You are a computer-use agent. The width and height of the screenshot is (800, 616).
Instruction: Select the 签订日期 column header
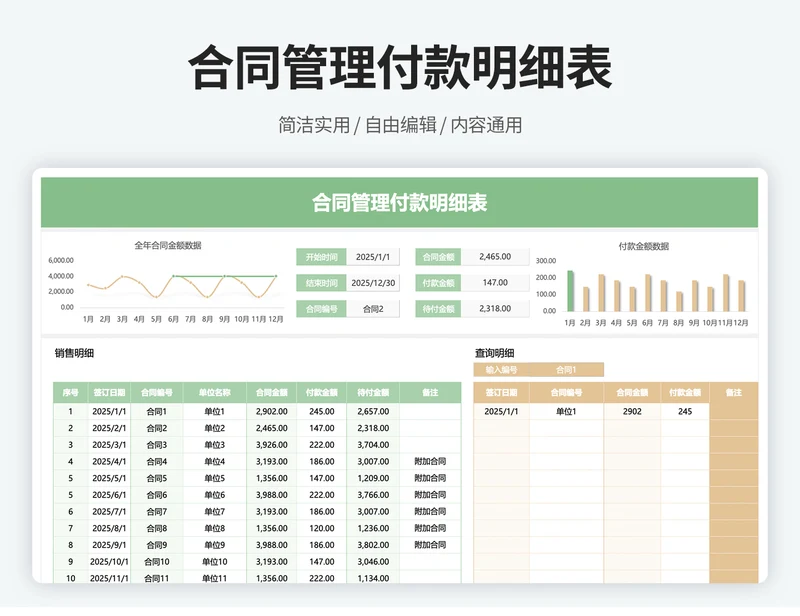point(107,390)
